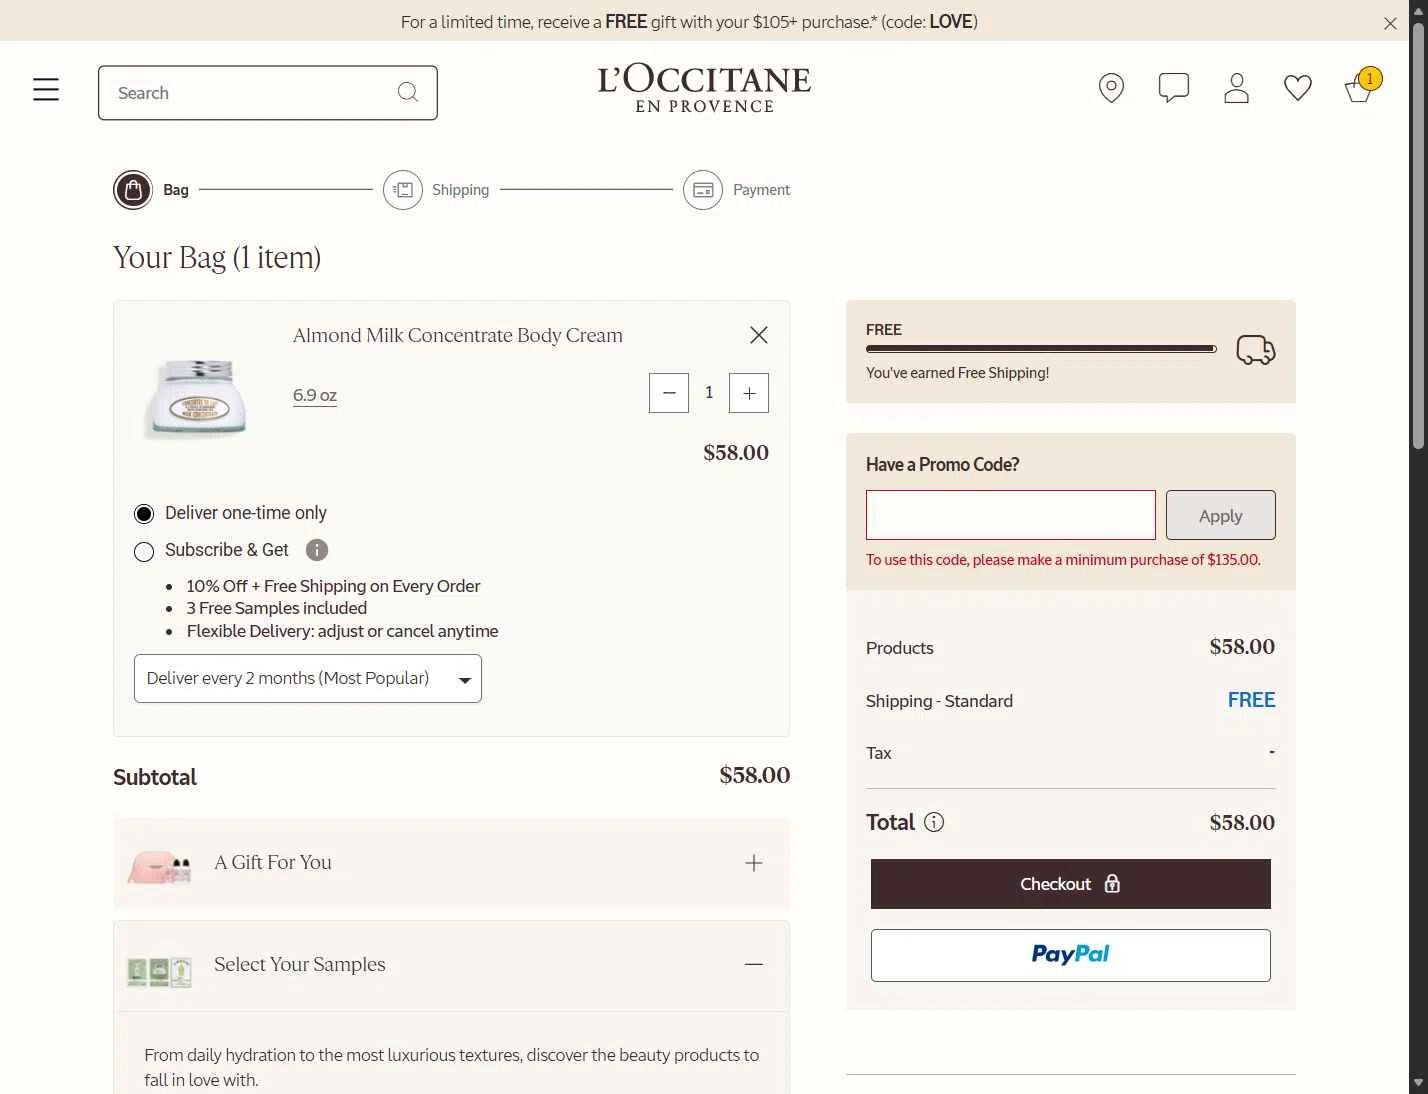Open the hamburger navigation menu
1428x1094 pixels.
(46, 89)
